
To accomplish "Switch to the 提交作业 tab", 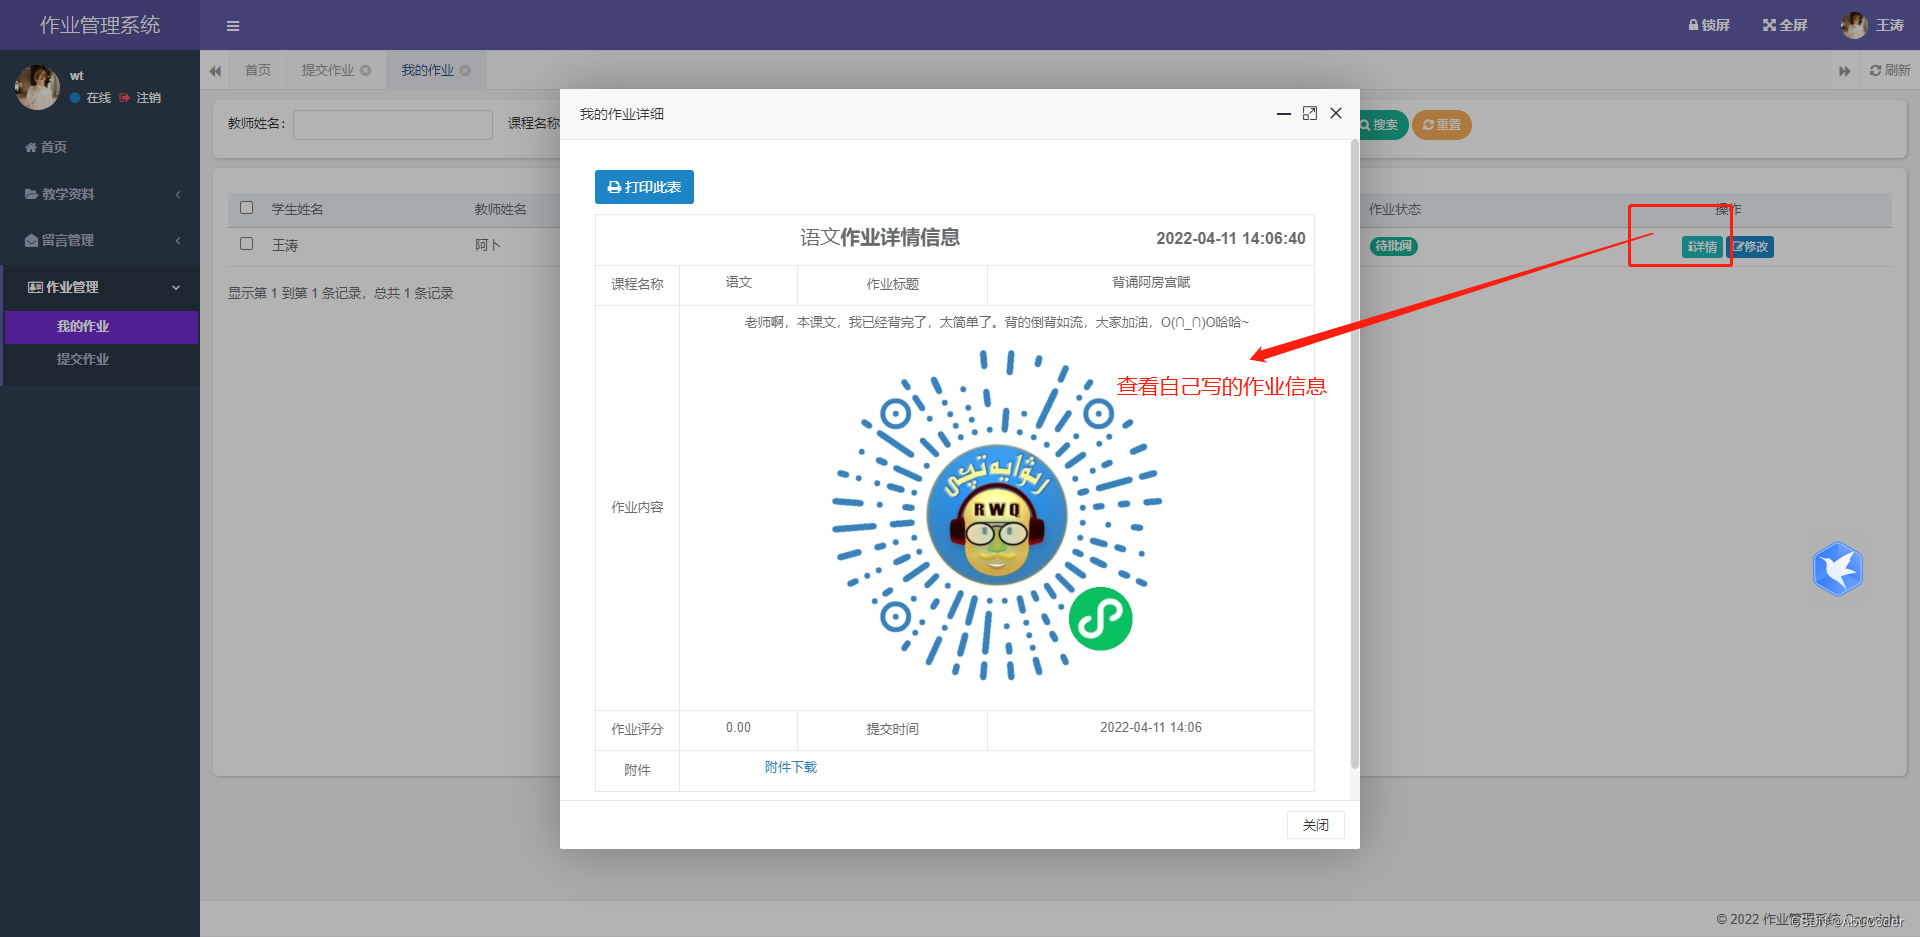I will (328, 70).
